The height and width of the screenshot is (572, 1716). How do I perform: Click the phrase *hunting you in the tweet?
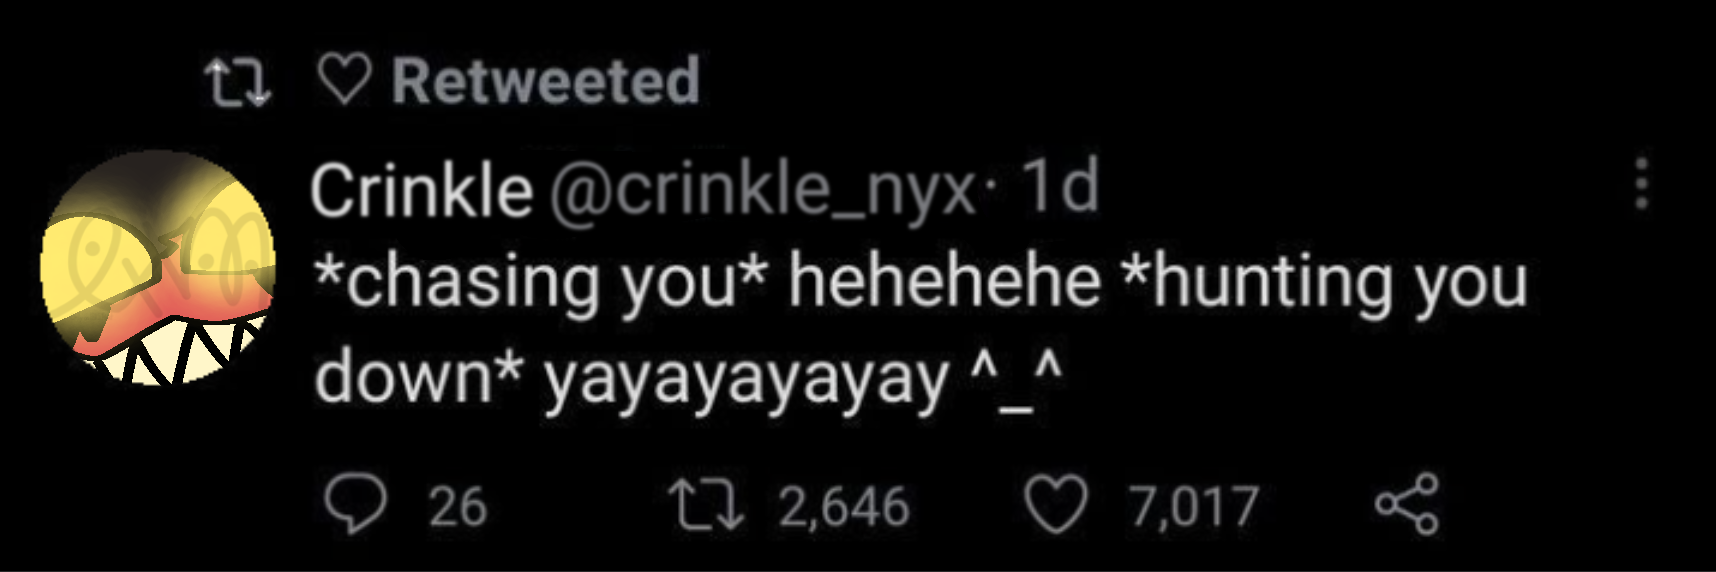tap(1325, 284)
